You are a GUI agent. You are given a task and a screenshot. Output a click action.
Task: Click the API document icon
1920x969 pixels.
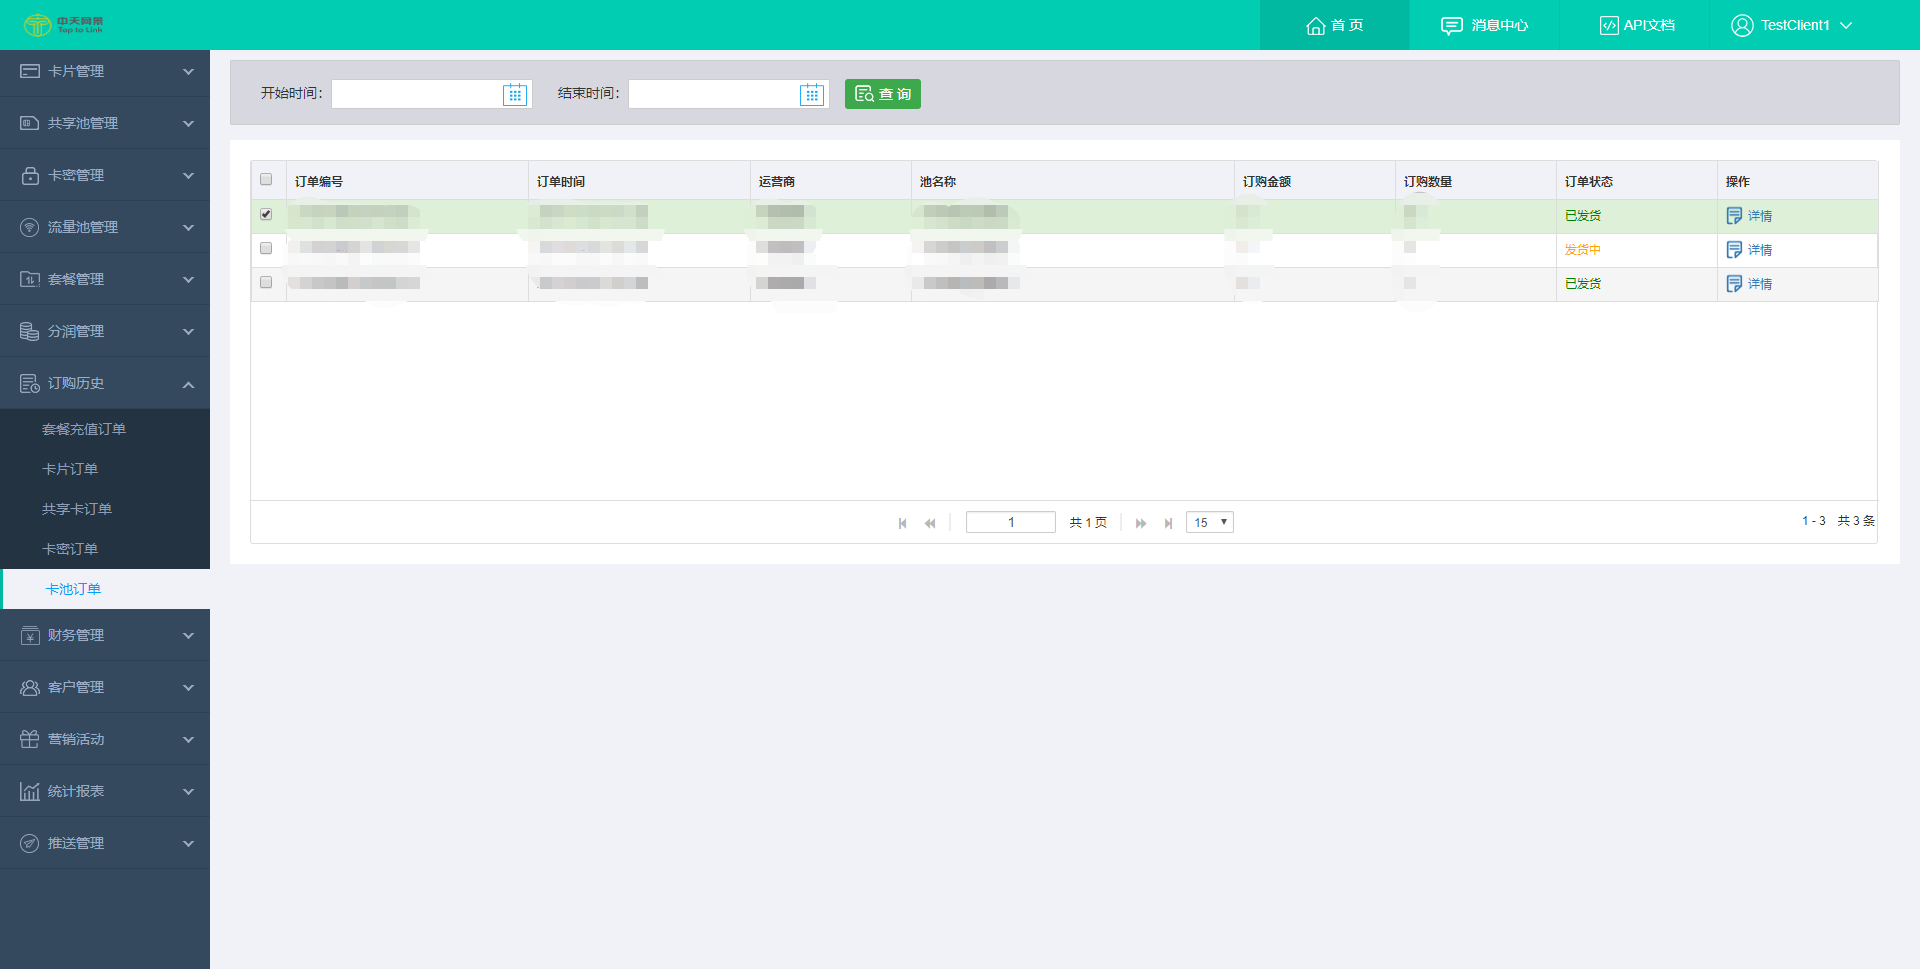(1609, 25)
